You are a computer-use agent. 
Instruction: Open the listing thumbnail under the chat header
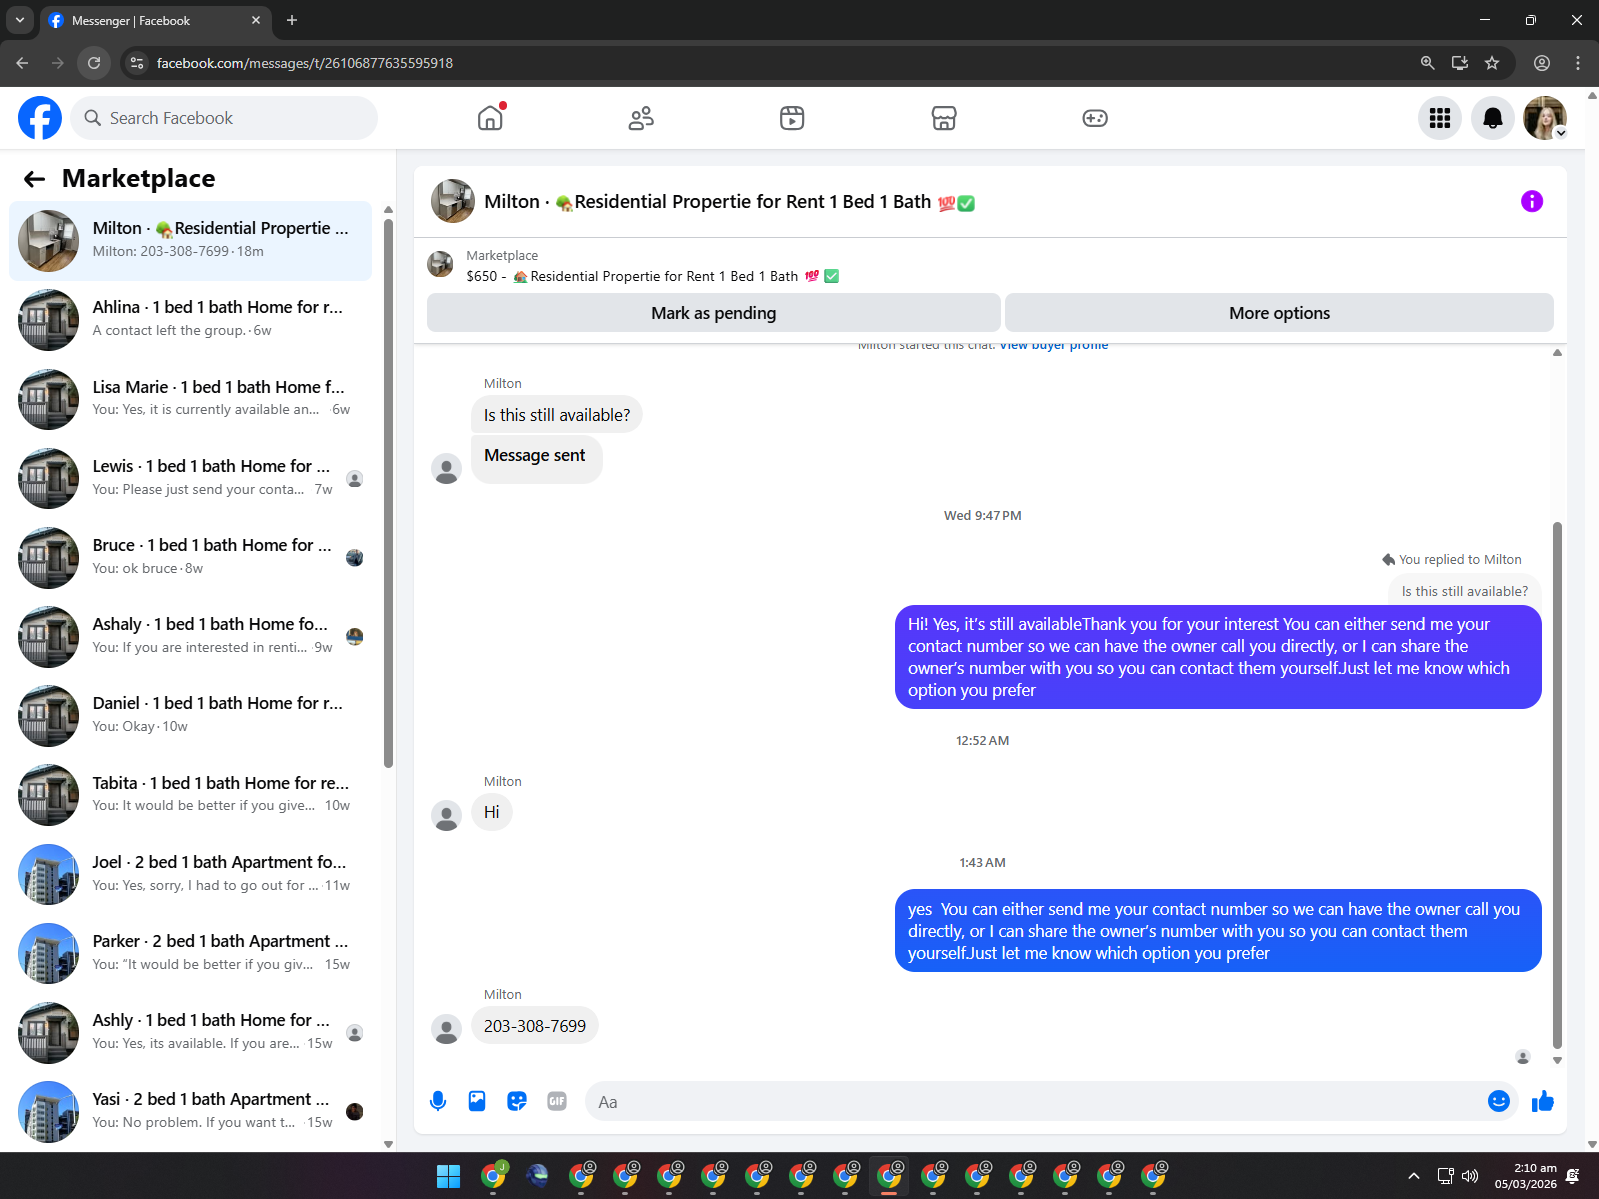tap(440, 265)
